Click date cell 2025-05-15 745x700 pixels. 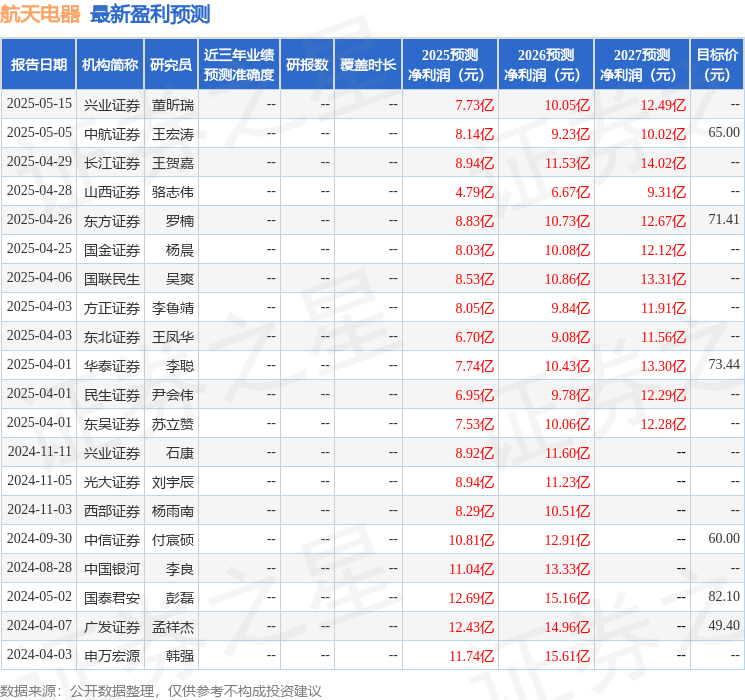tap(39, 104)
